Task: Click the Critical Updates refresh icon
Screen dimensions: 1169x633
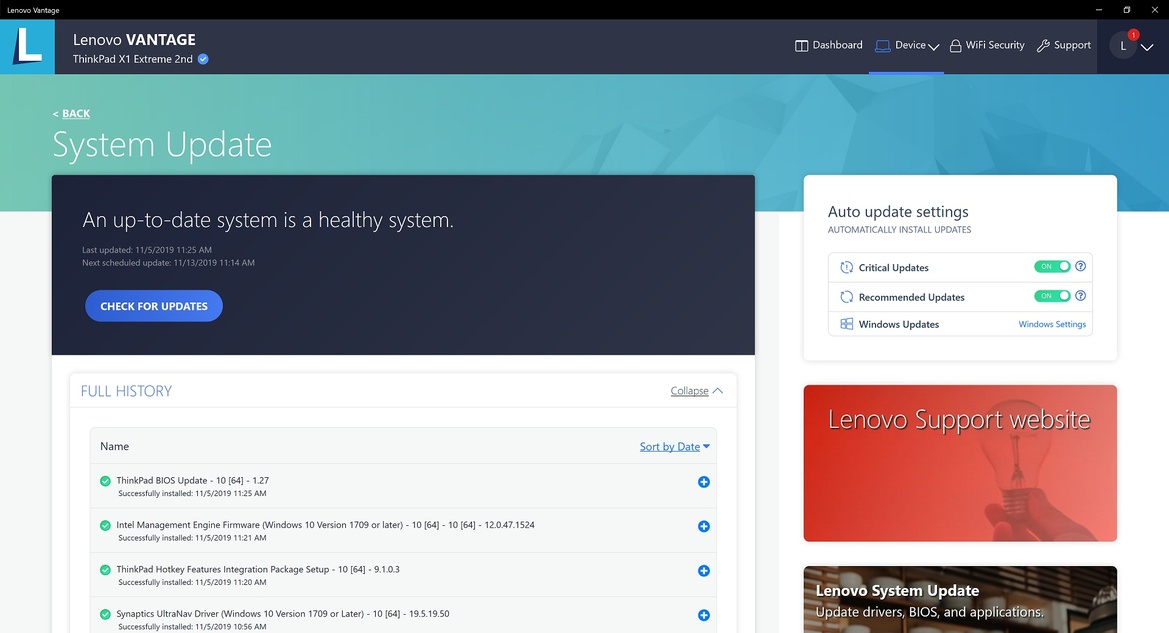Action: coord(846,268)
